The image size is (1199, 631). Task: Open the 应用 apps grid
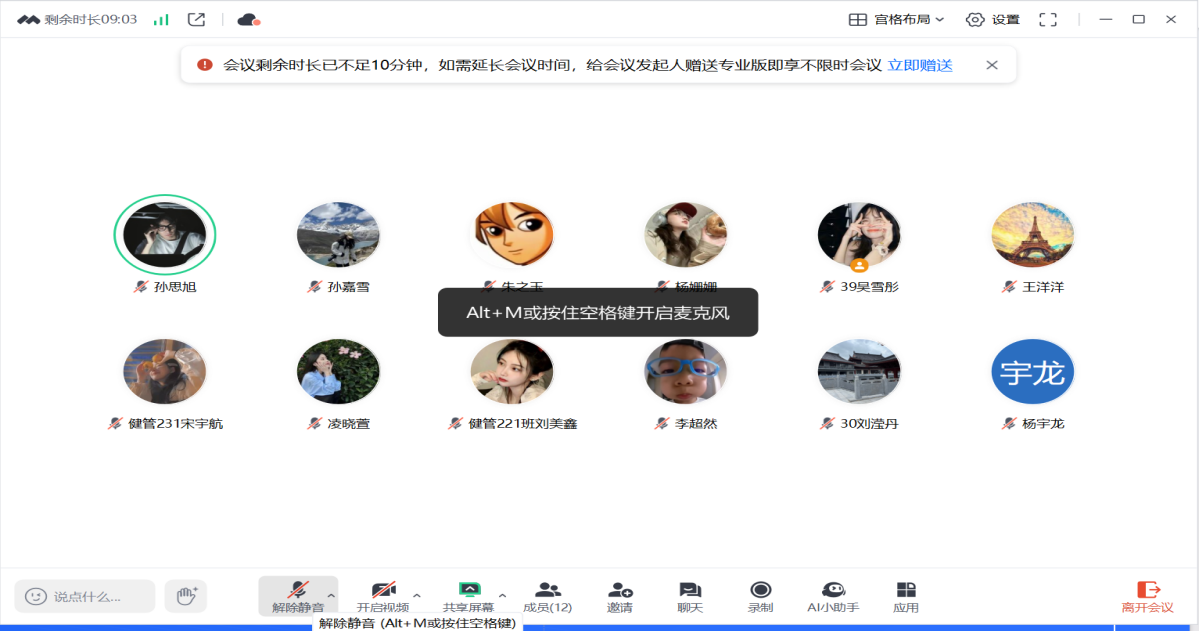(x=906, y=595)
